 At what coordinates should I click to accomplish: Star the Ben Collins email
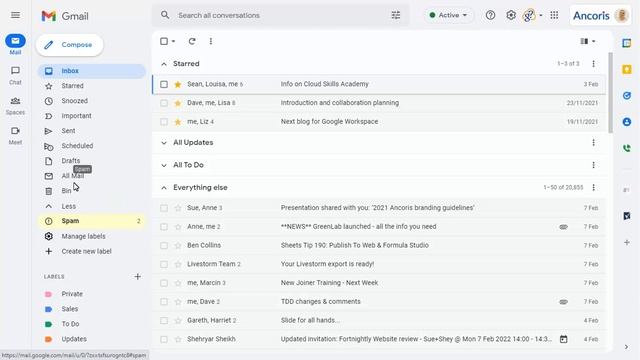[x=178, y=245]
